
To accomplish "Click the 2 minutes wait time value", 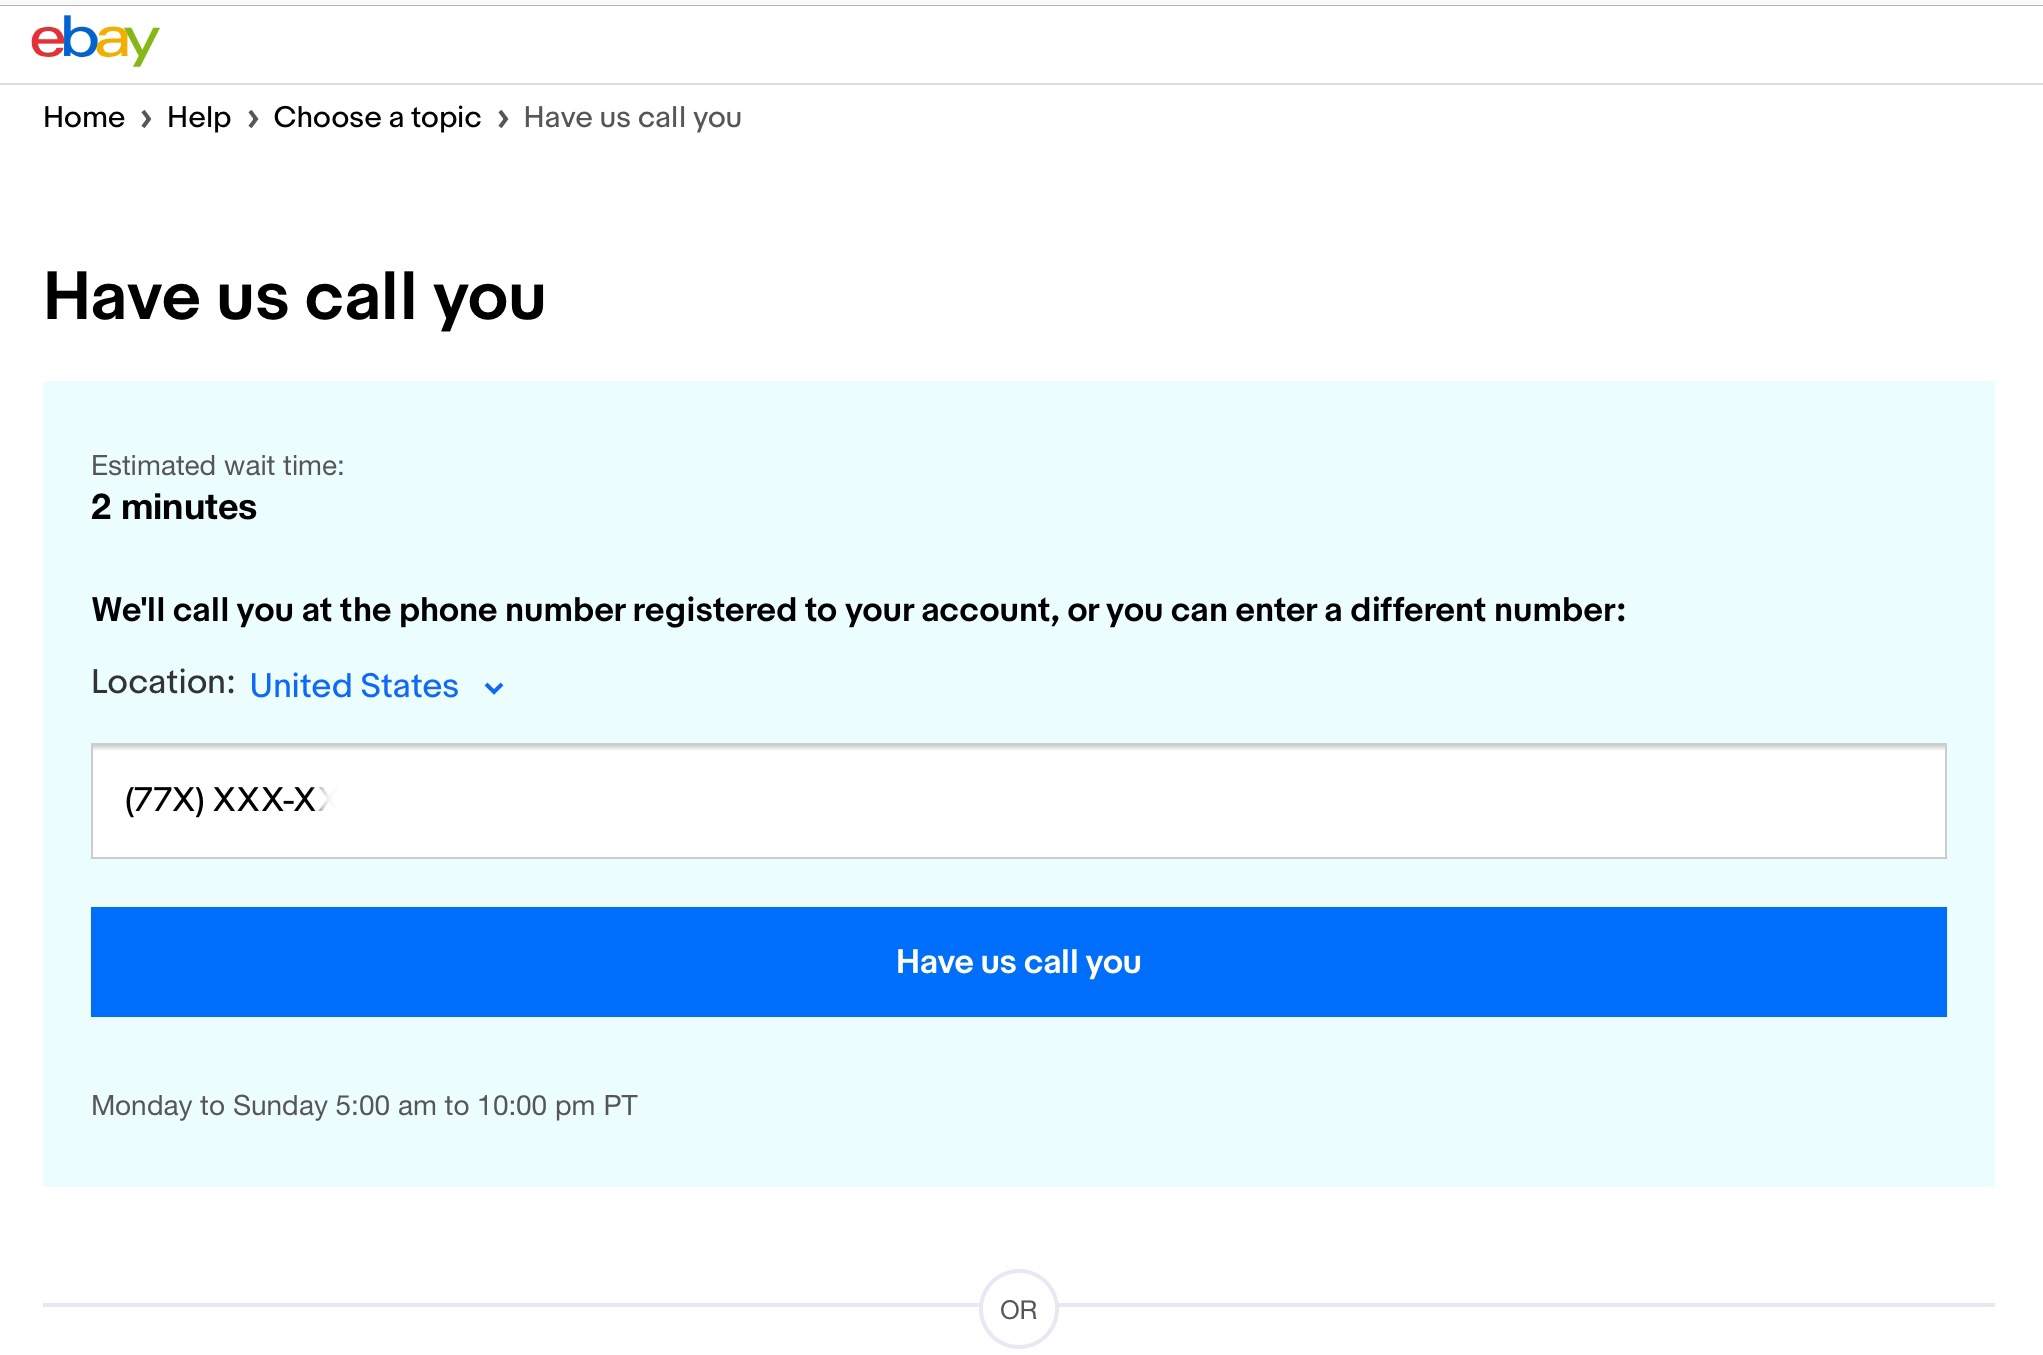I will [x=174, y=507].
